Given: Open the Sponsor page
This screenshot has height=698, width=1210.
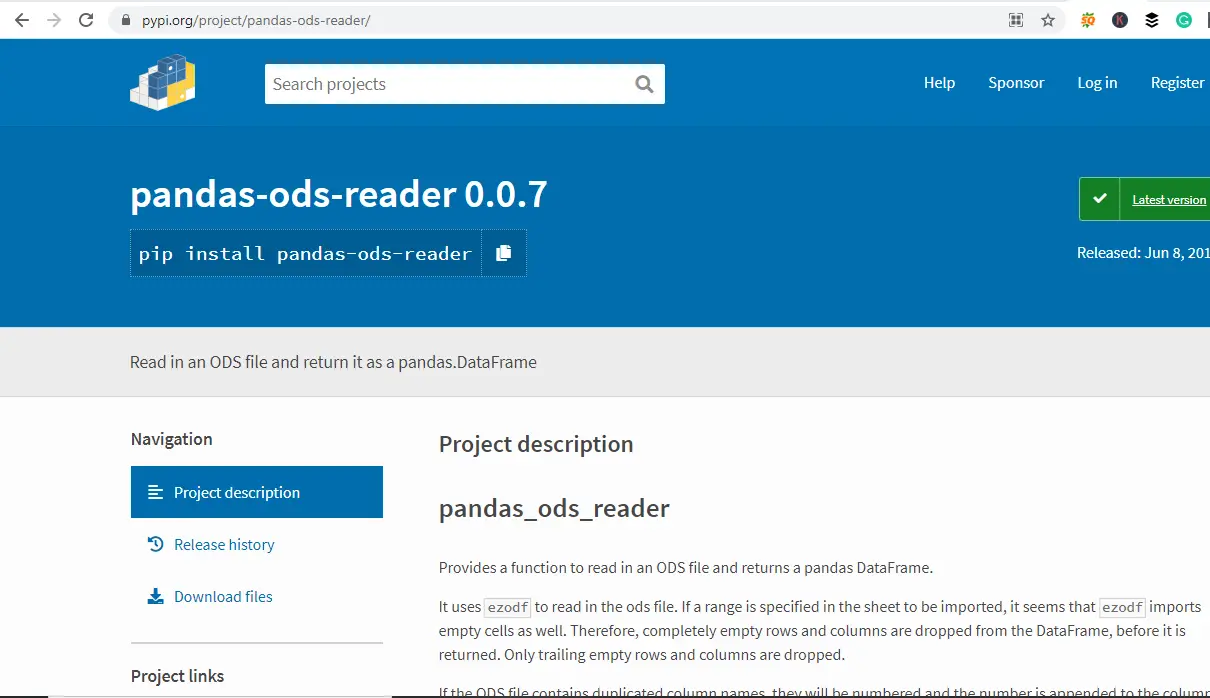Looking at the screenshot, I should pyautogui.click(x=1016, y=83).
